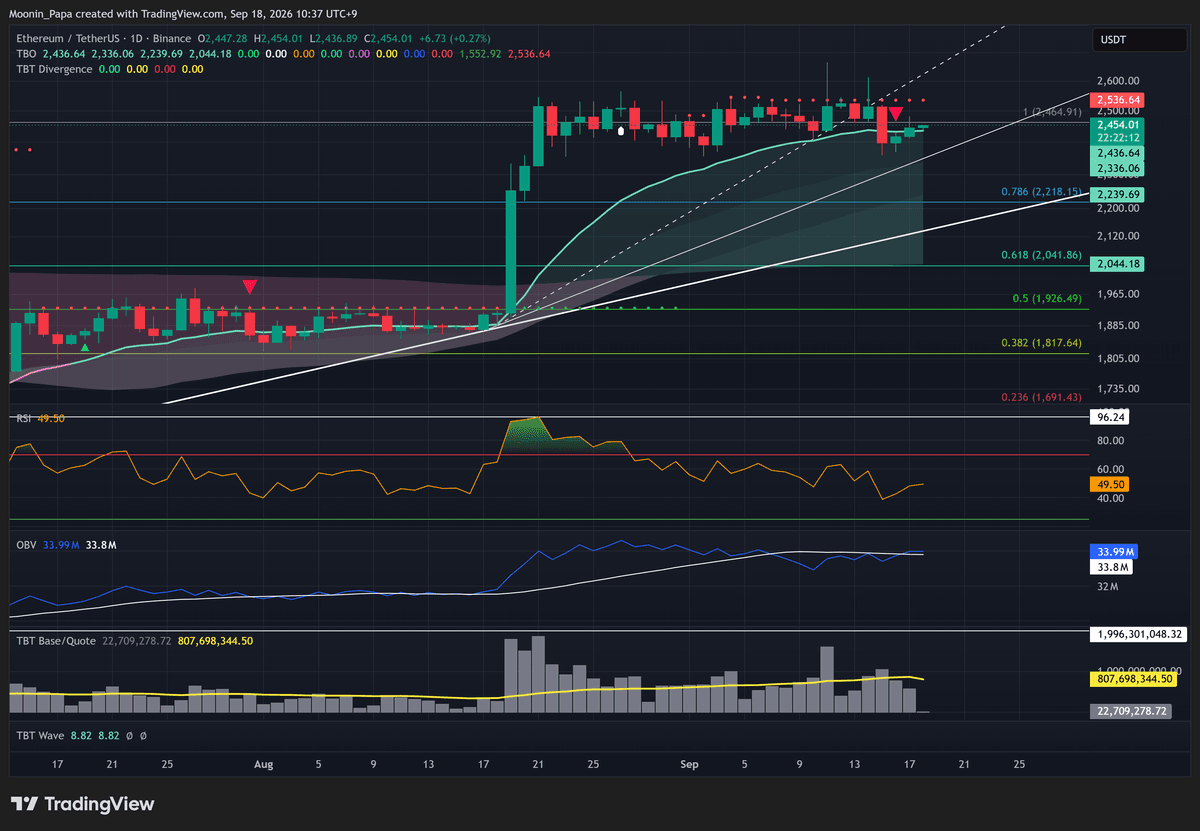1200x831 pixels.
Task: Click the white marker on the late-August candle
Action: [622, 130]
